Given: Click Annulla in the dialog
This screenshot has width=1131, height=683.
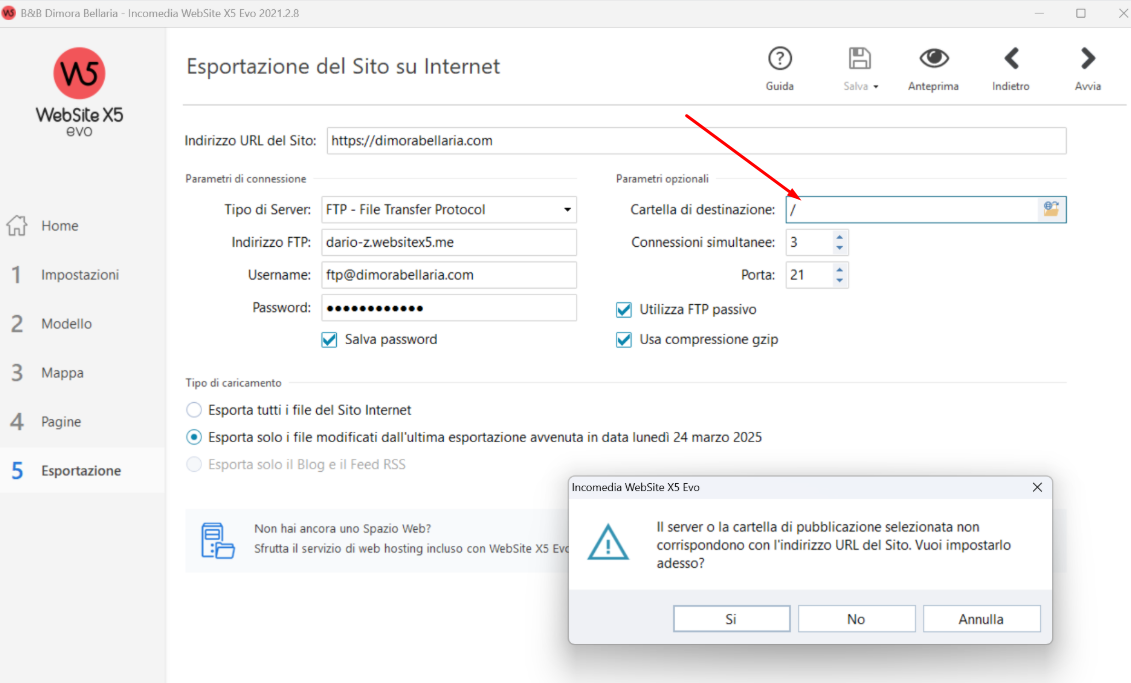Looking at the screenshot, I should (981, 619).
